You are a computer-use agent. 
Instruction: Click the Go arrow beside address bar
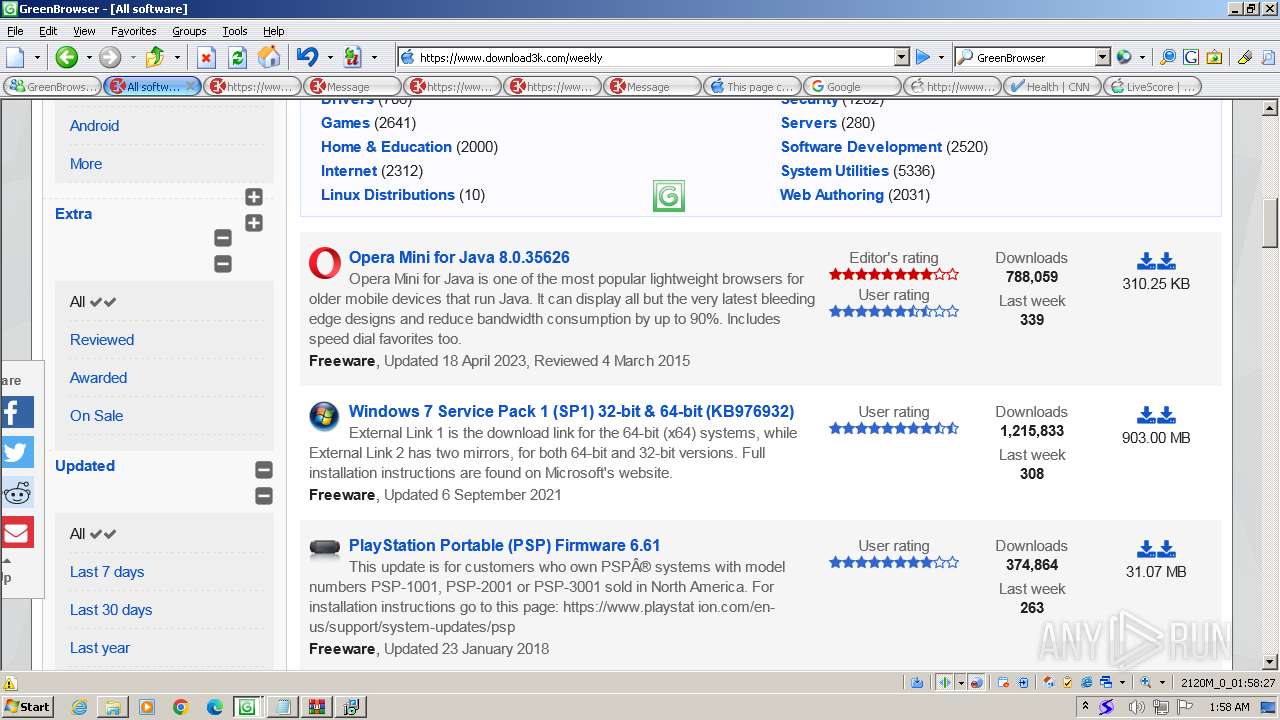(923, 57)
